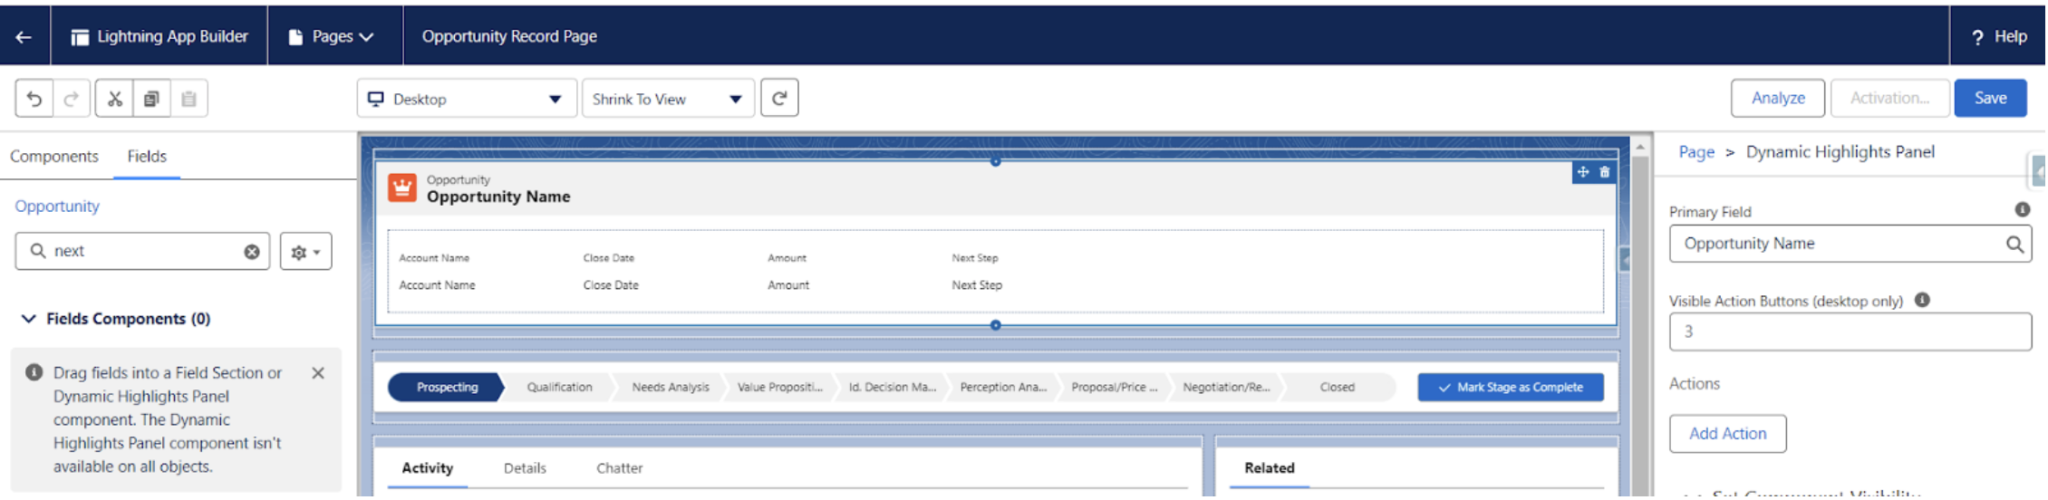Delete the Highlights Panel with trash icon
The width and height of the screenshot is (2048, 500).
point(1604,173)
